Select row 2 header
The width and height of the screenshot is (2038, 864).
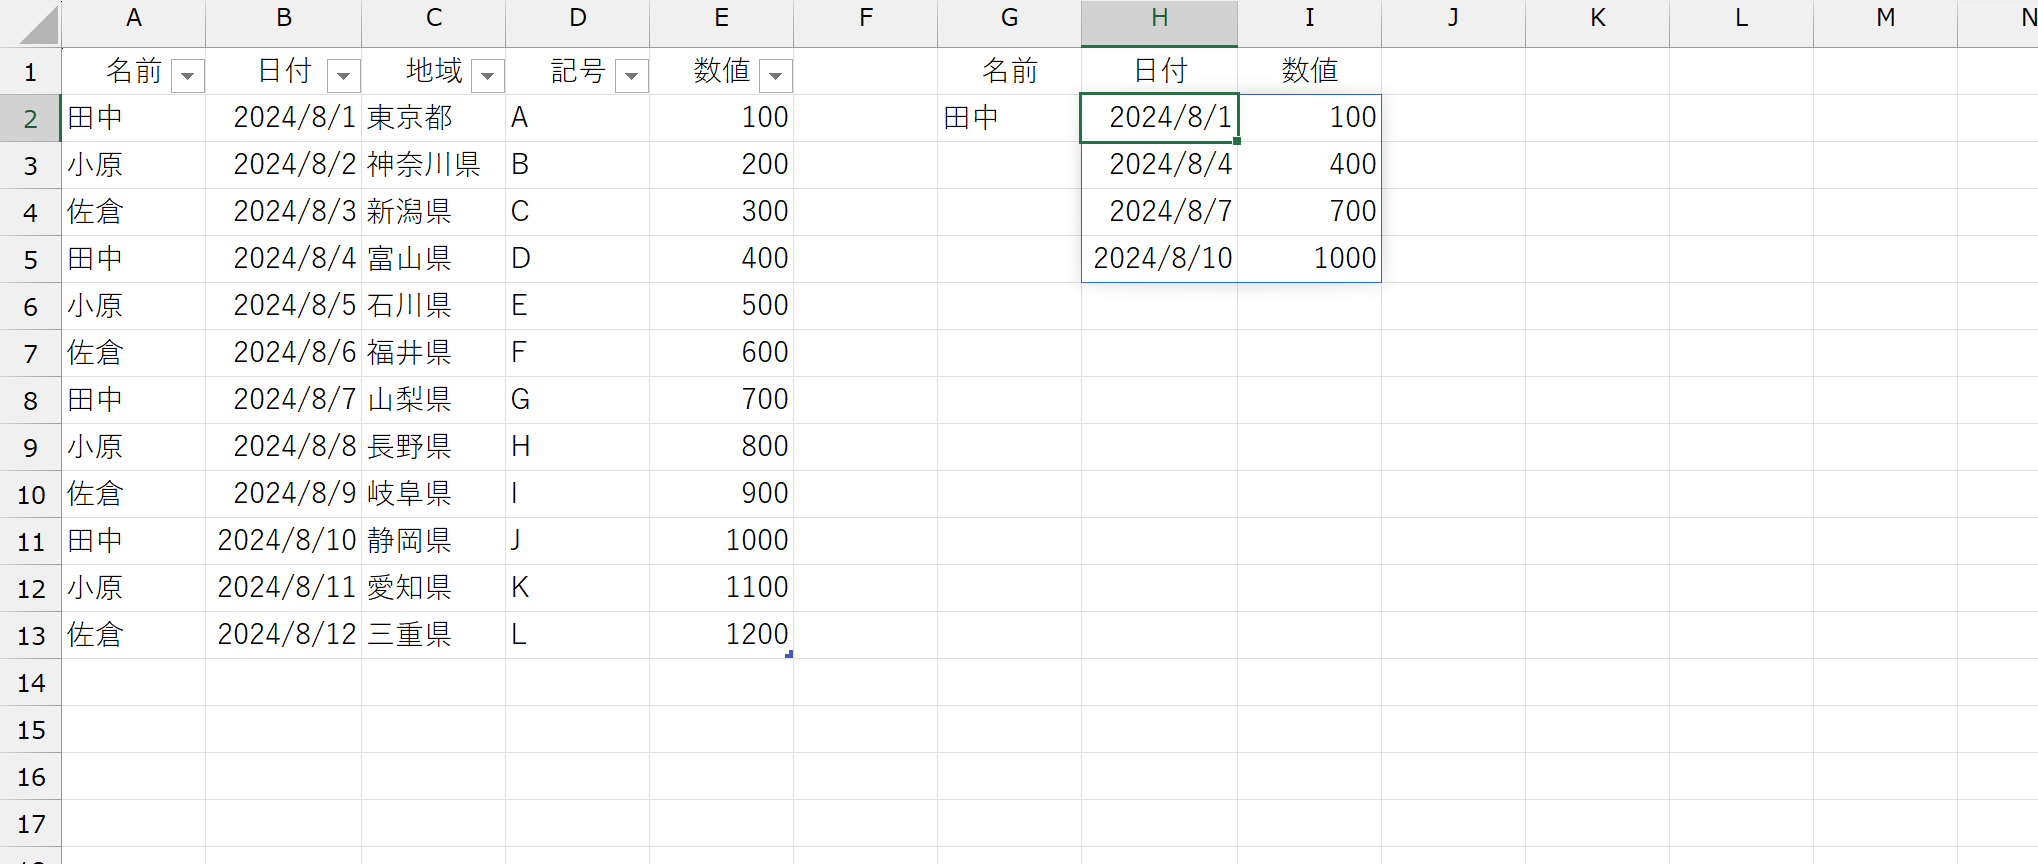coord(30,119)
